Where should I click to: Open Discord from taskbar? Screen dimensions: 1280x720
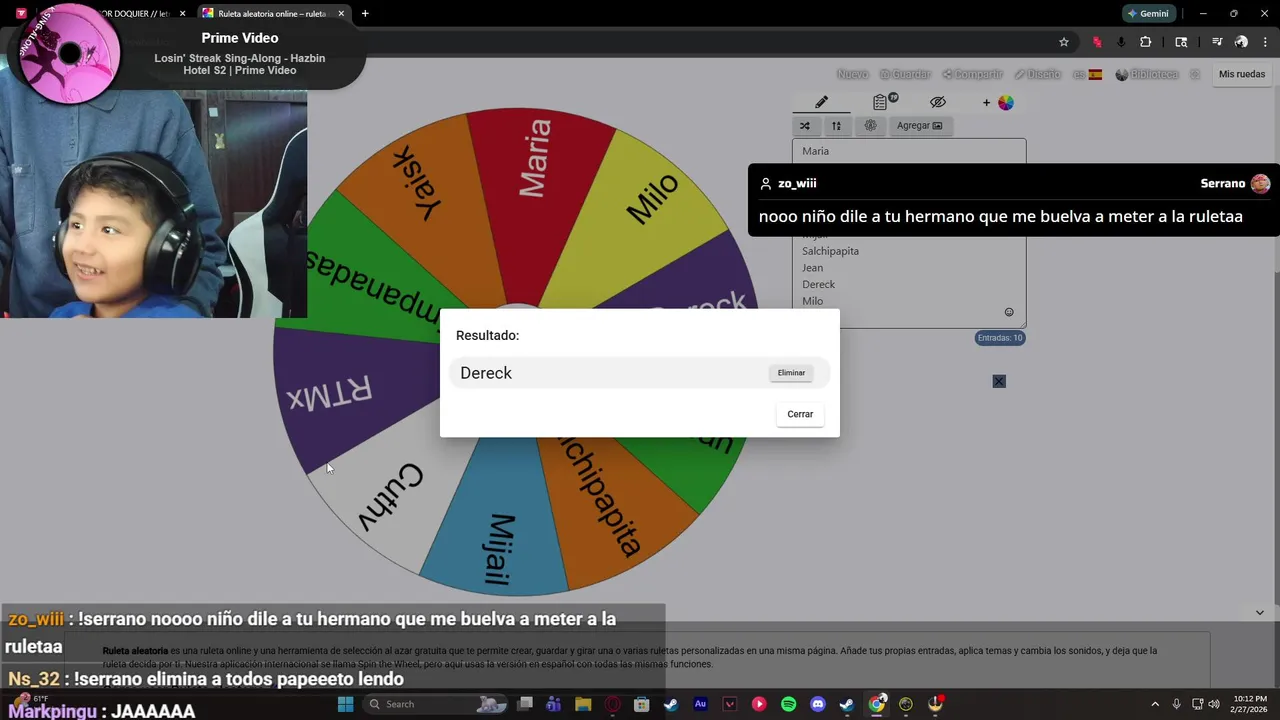[x=818, y=704]
